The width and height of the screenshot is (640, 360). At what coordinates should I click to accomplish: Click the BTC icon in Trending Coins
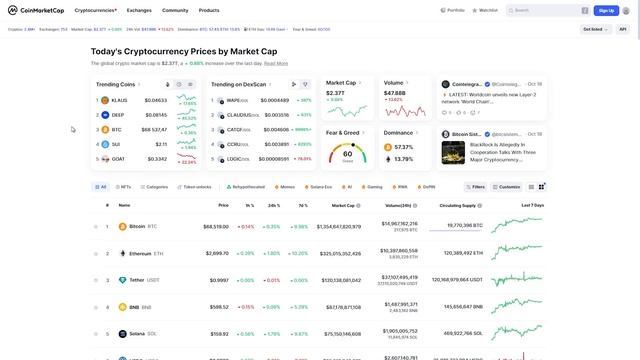coord(105,129)
